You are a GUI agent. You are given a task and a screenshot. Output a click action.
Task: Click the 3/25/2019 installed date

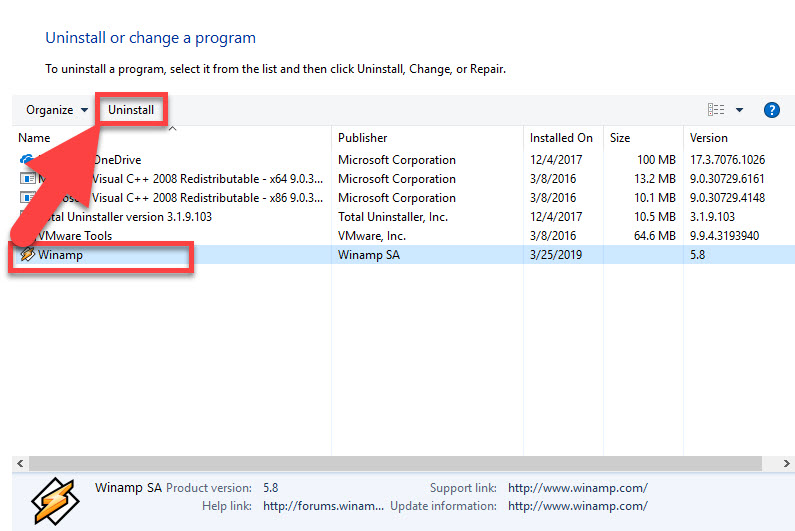[x=556, y=255]
